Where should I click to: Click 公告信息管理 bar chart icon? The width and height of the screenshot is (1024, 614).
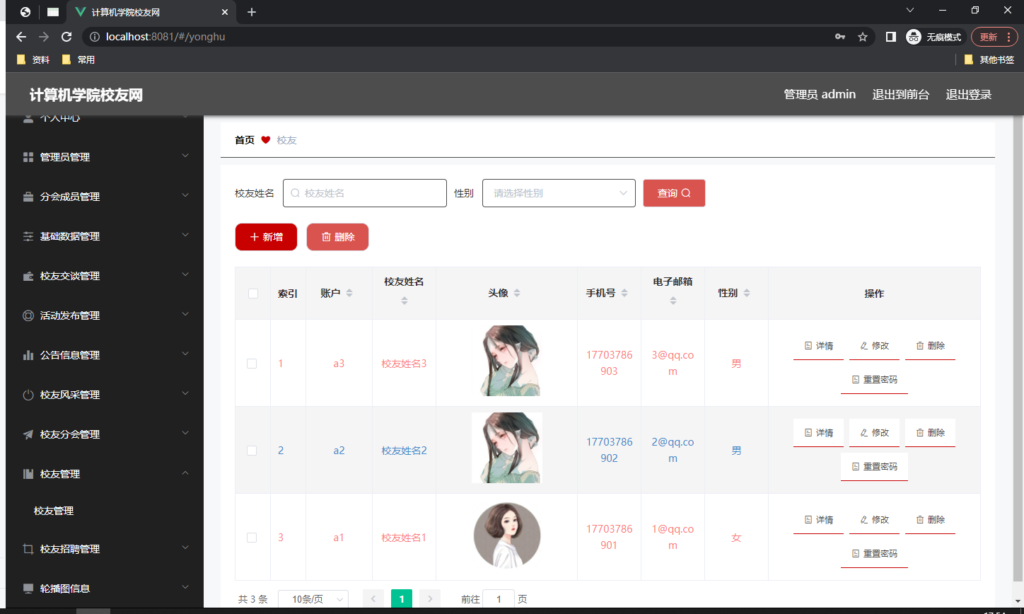(x=28, y=355)
